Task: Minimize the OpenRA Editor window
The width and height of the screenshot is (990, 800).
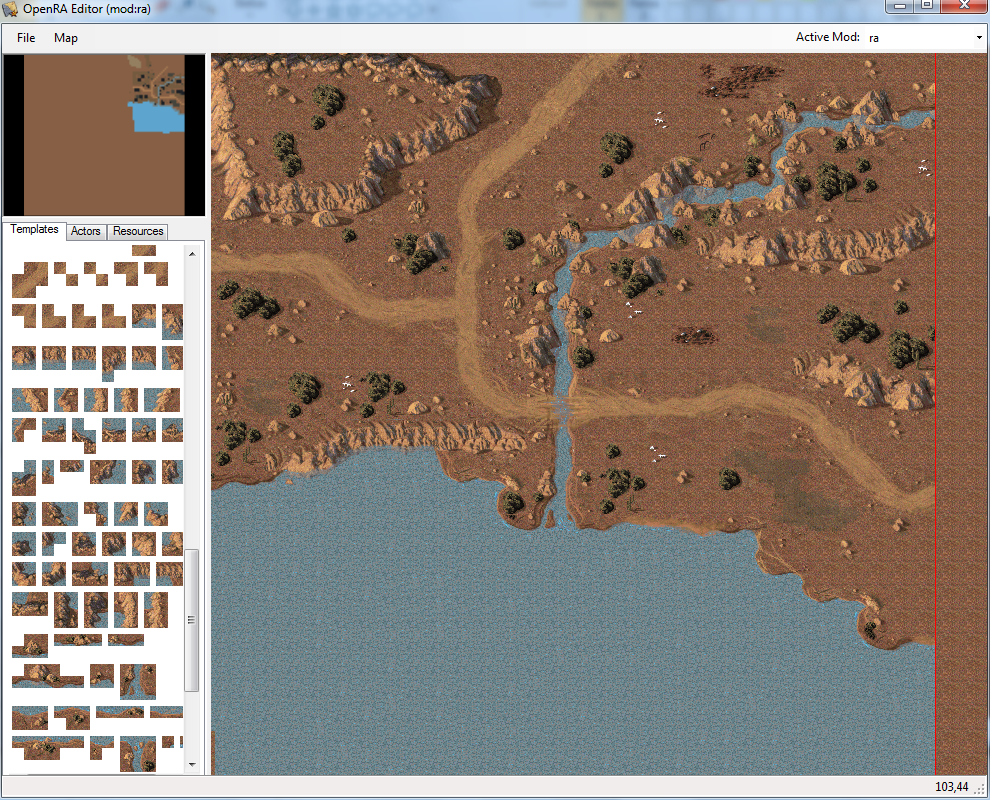Action: point(900,6)
